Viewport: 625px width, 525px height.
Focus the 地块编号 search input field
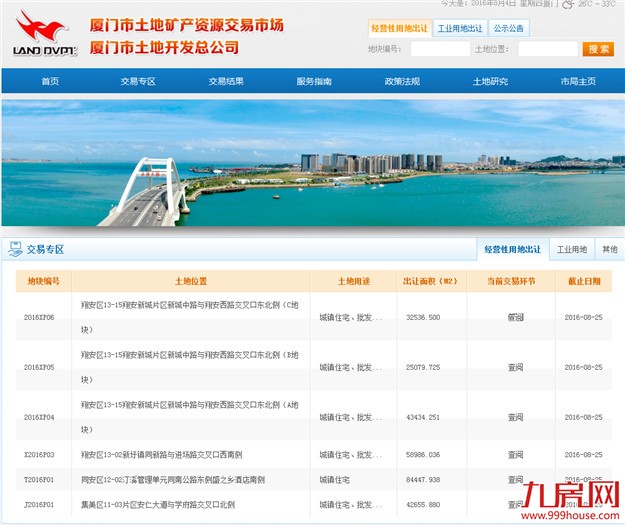coord(440,49)
